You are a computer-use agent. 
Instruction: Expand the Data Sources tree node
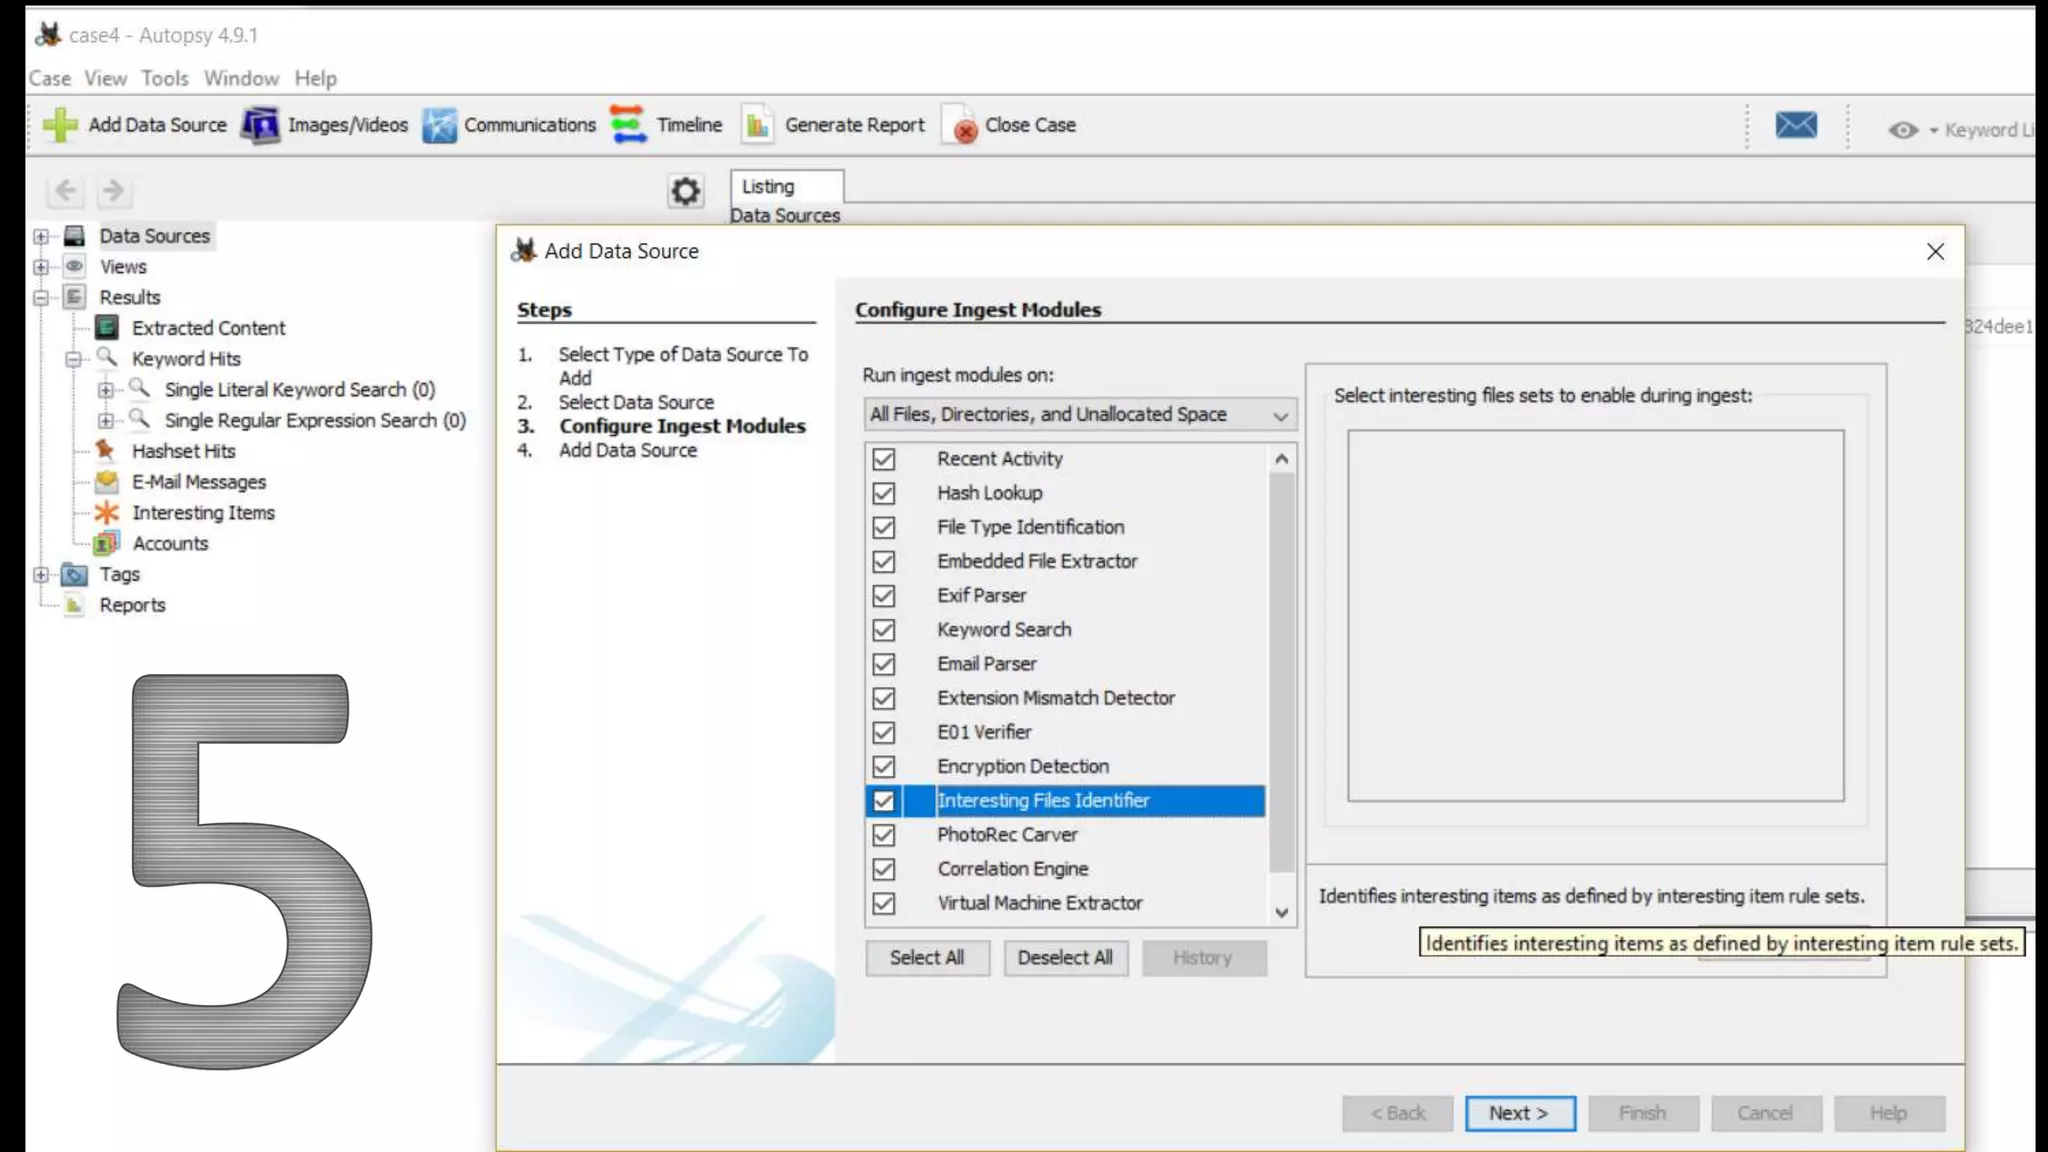click(x=41, y=237)
